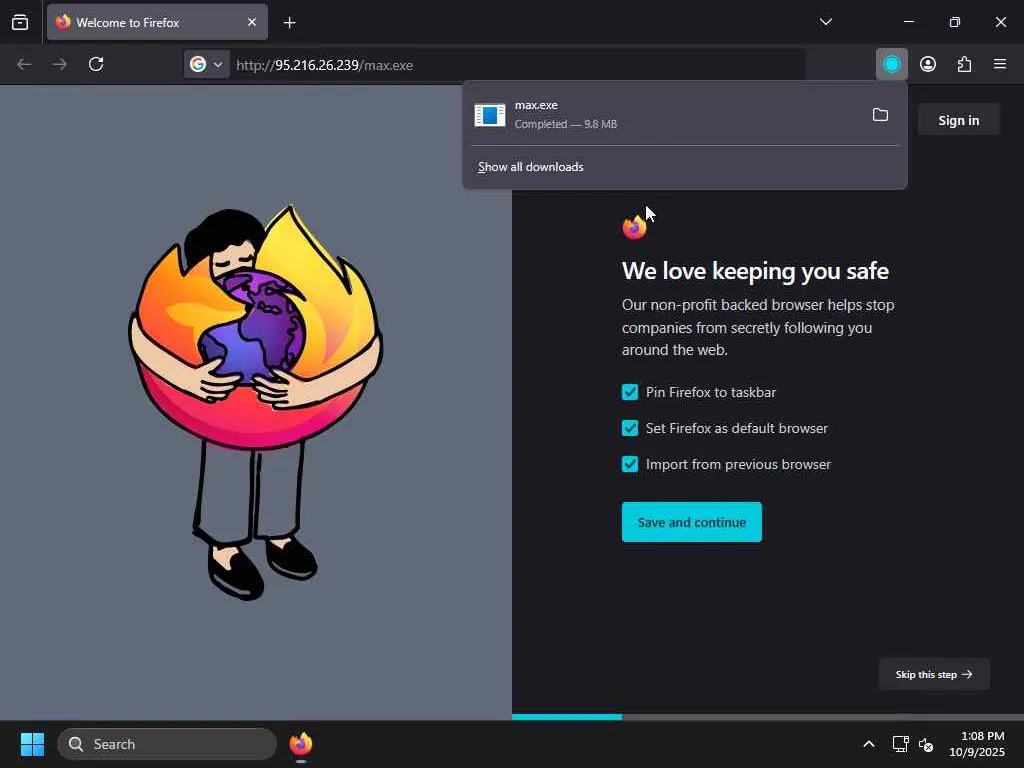
Task: Open the Firefox account icon
Action: 928,64
